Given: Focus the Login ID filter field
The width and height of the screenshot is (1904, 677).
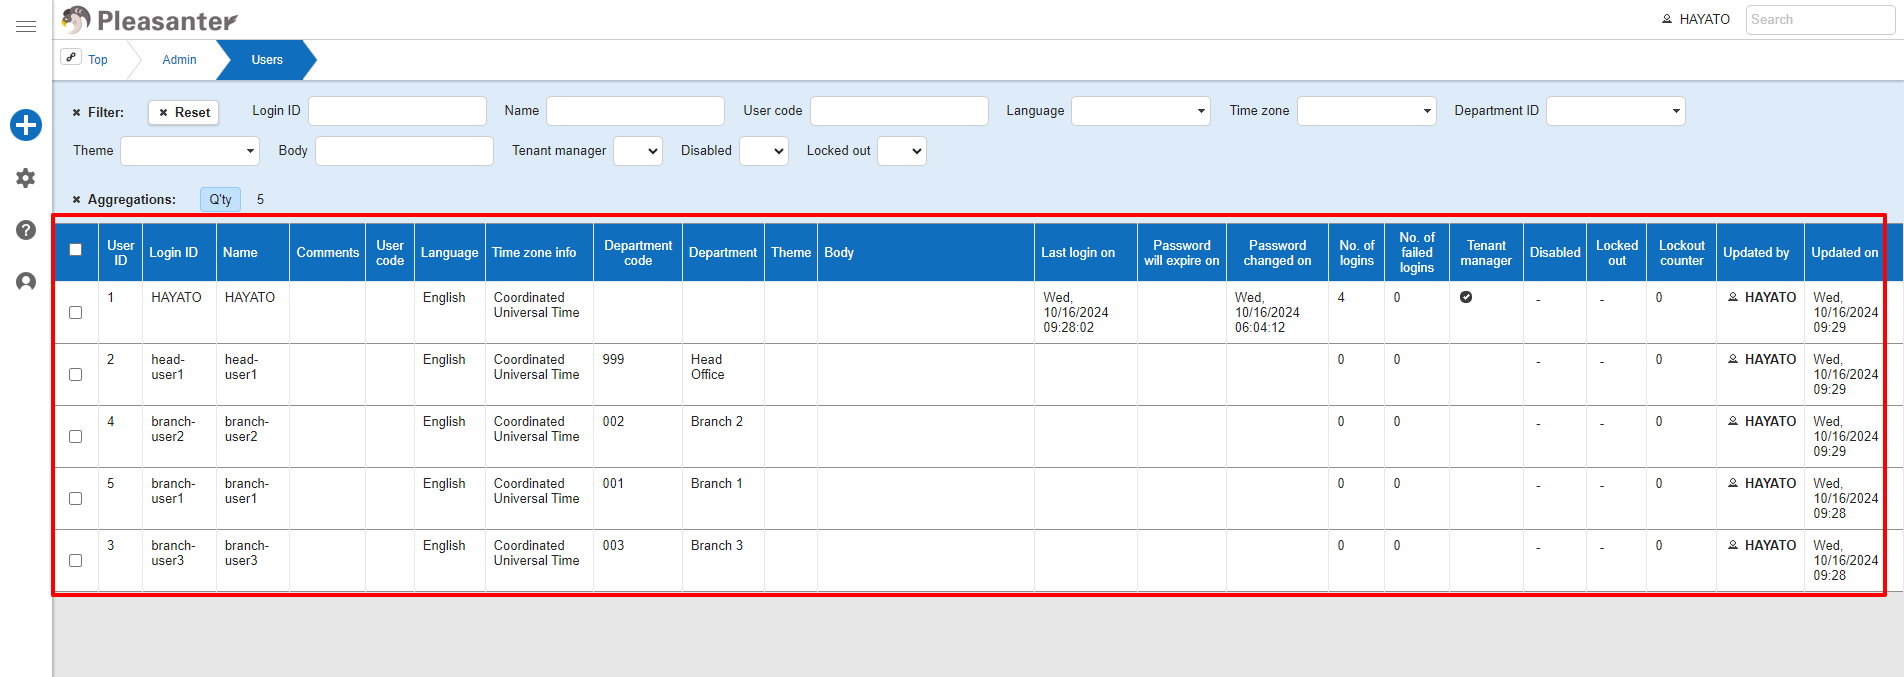Looking at the screenshot, I should [x=397, y=111].
